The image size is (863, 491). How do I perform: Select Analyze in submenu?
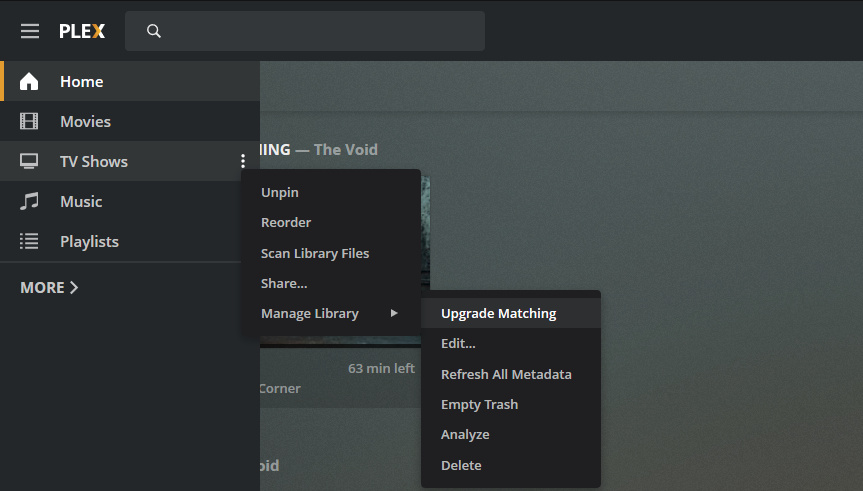[511, 434]
